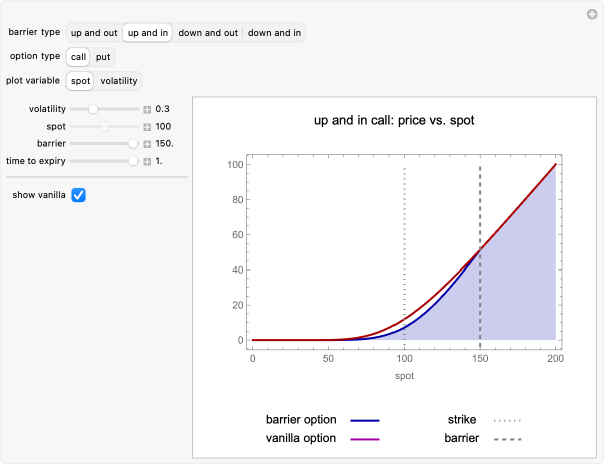Click the spot slider track
This screenshot has height=465, width=604.
pyautogui.click(x=104, y=127)
